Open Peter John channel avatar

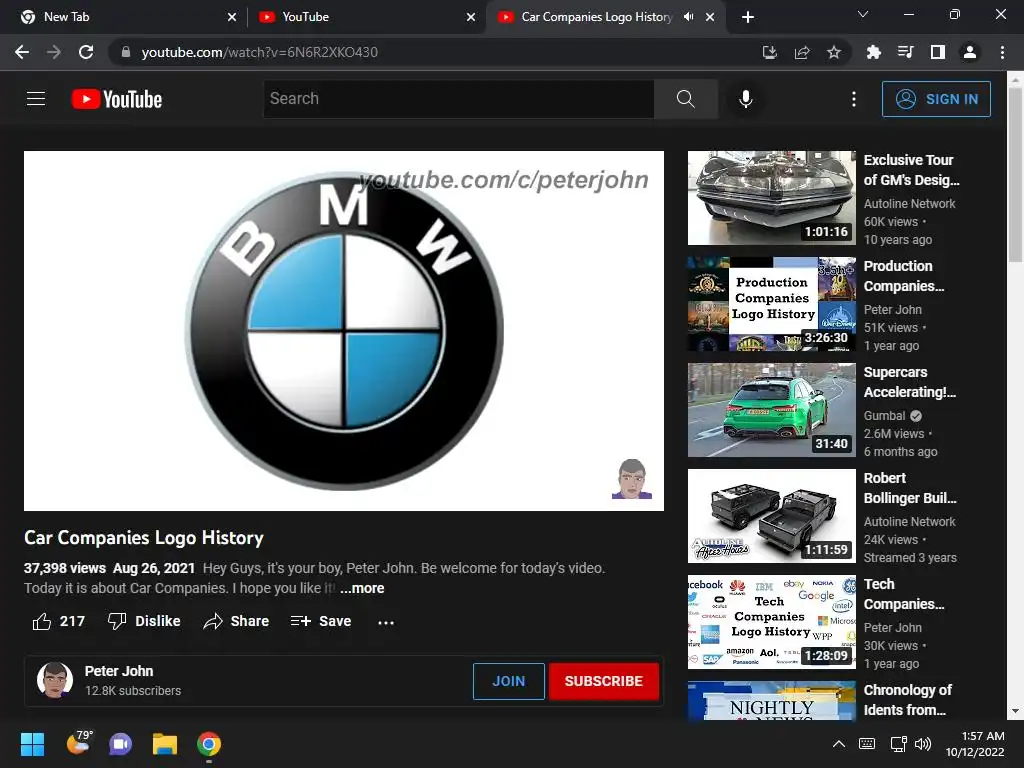tap(55, 680)
